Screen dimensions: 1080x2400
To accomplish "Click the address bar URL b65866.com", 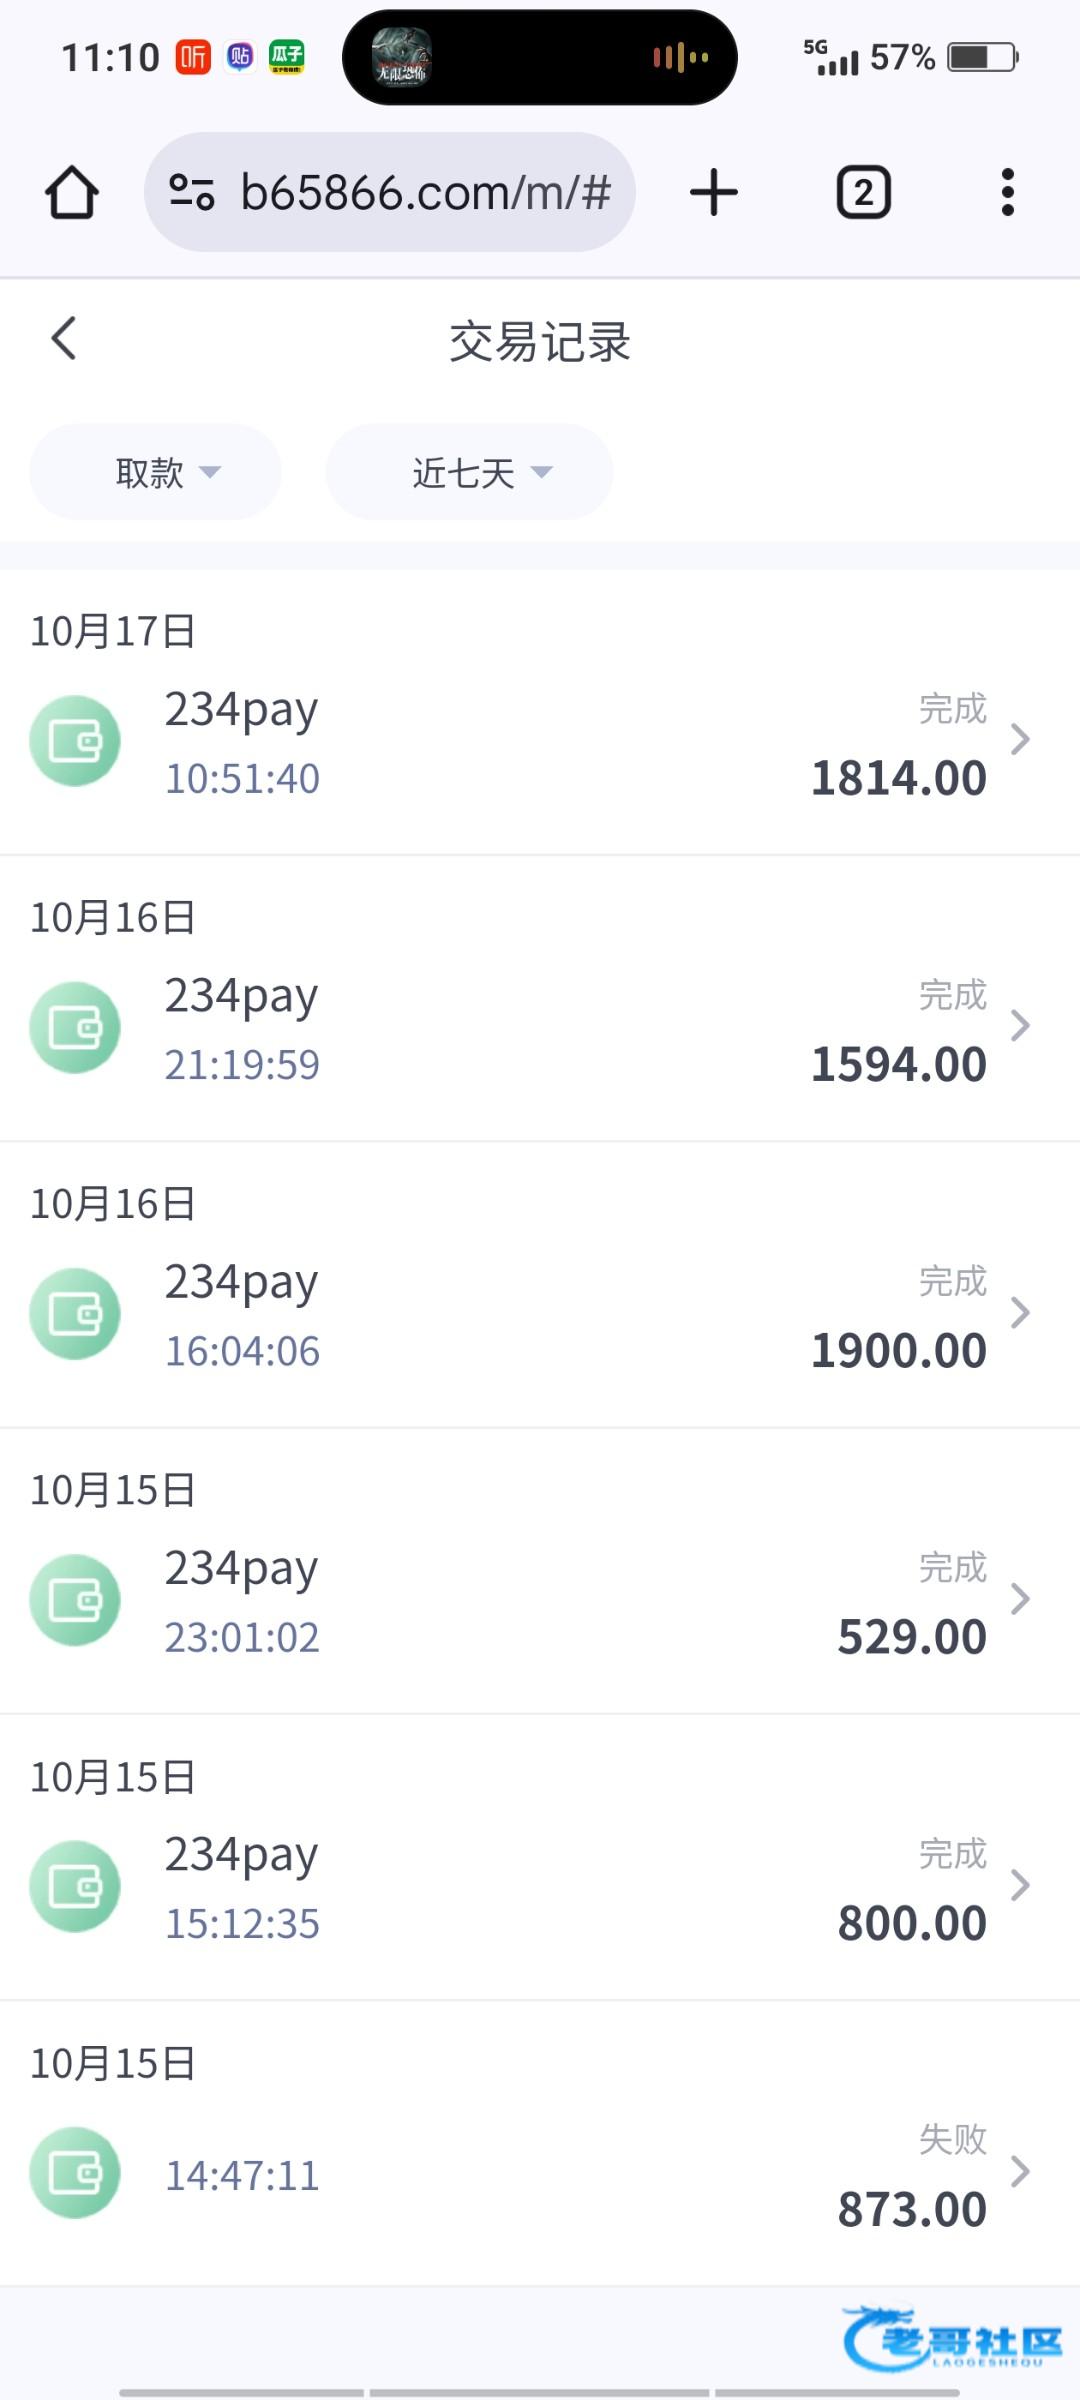I will point(425,192).
